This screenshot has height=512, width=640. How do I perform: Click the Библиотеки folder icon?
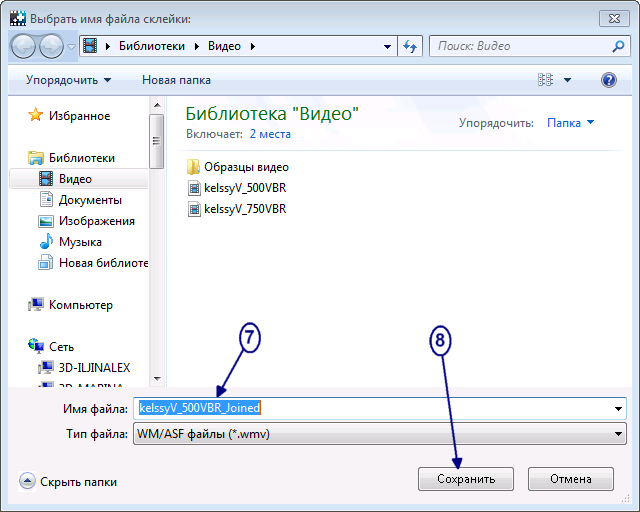(x=36, y=158)
